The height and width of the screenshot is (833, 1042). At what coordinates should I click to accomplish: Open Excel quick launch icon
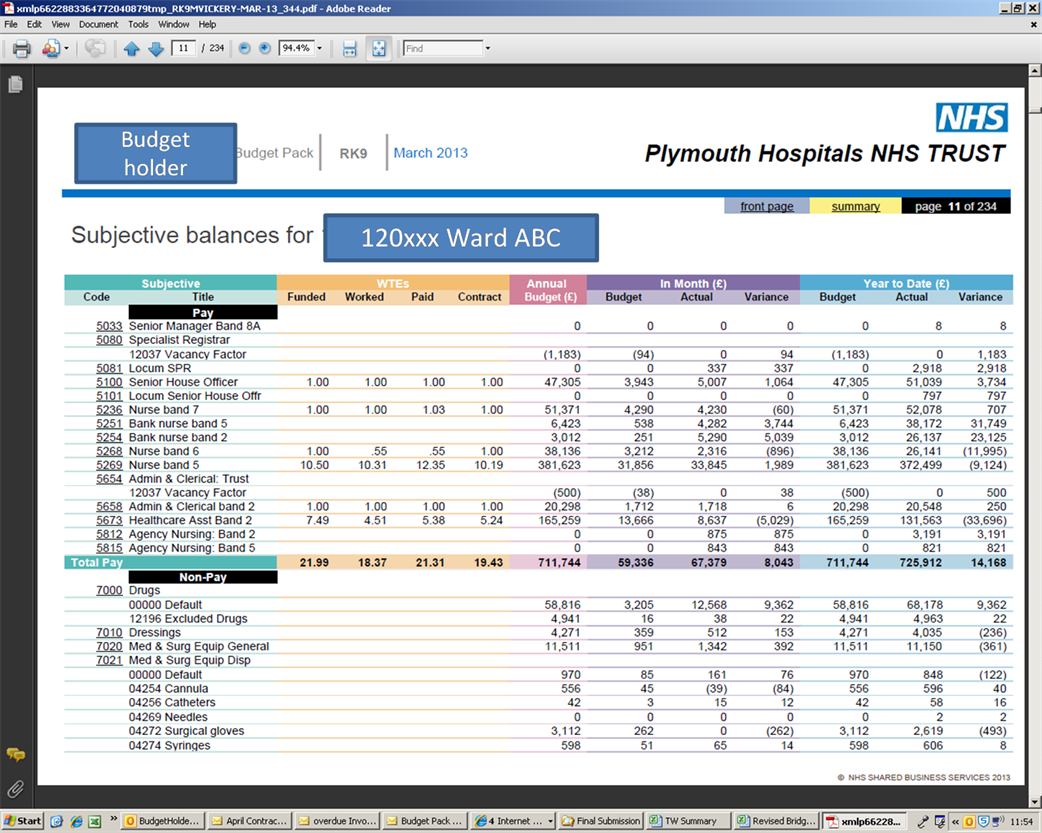(x=95, y=821)
